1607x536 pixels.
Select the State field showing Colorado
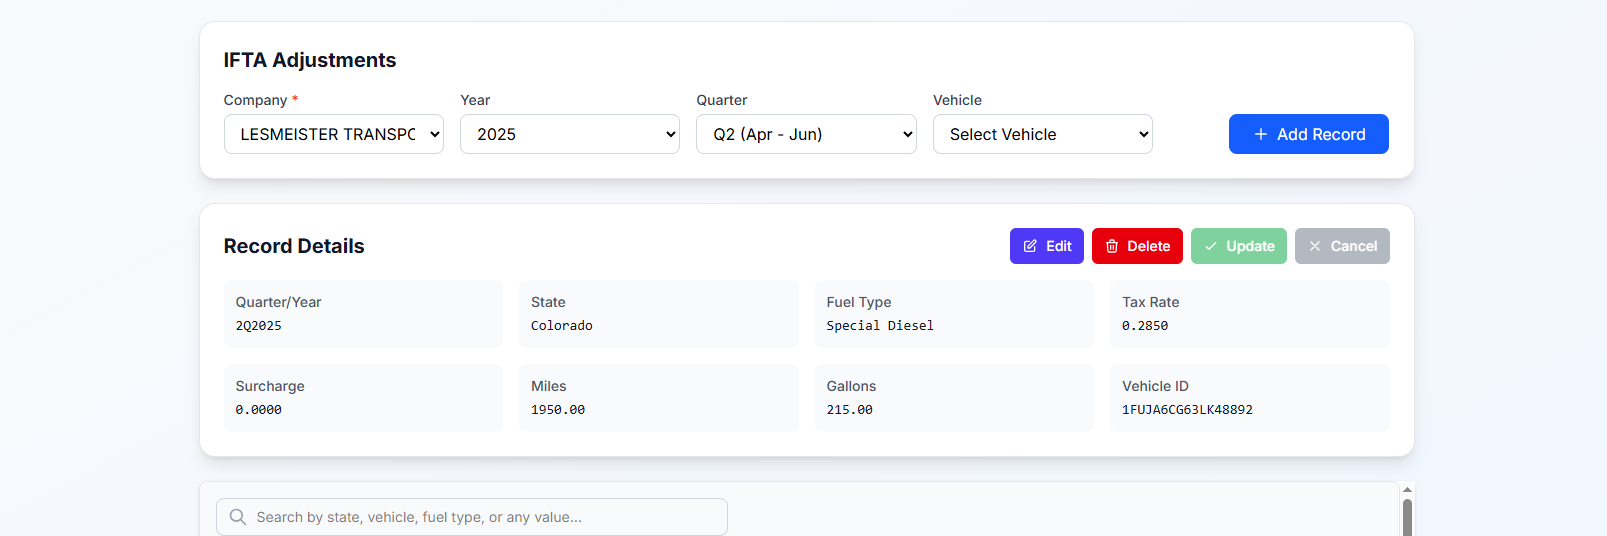(562, 326)
